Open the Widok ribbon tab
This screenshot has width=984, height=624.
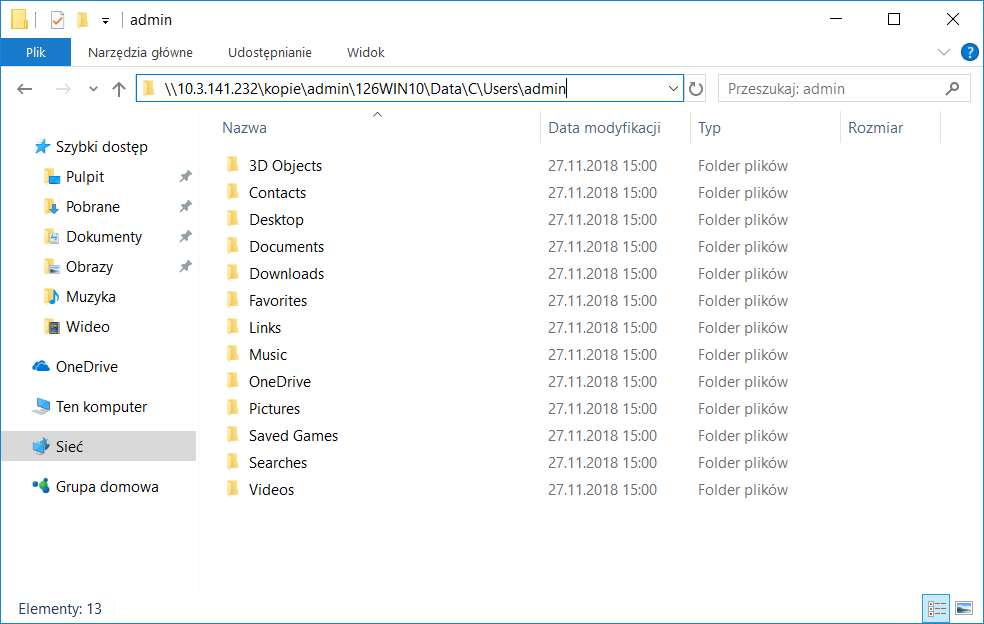(x=365, y=52)
